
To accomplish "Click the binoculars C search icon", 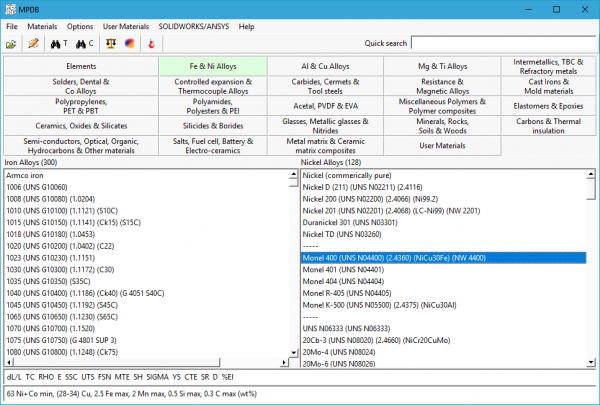I will (85, 44).
